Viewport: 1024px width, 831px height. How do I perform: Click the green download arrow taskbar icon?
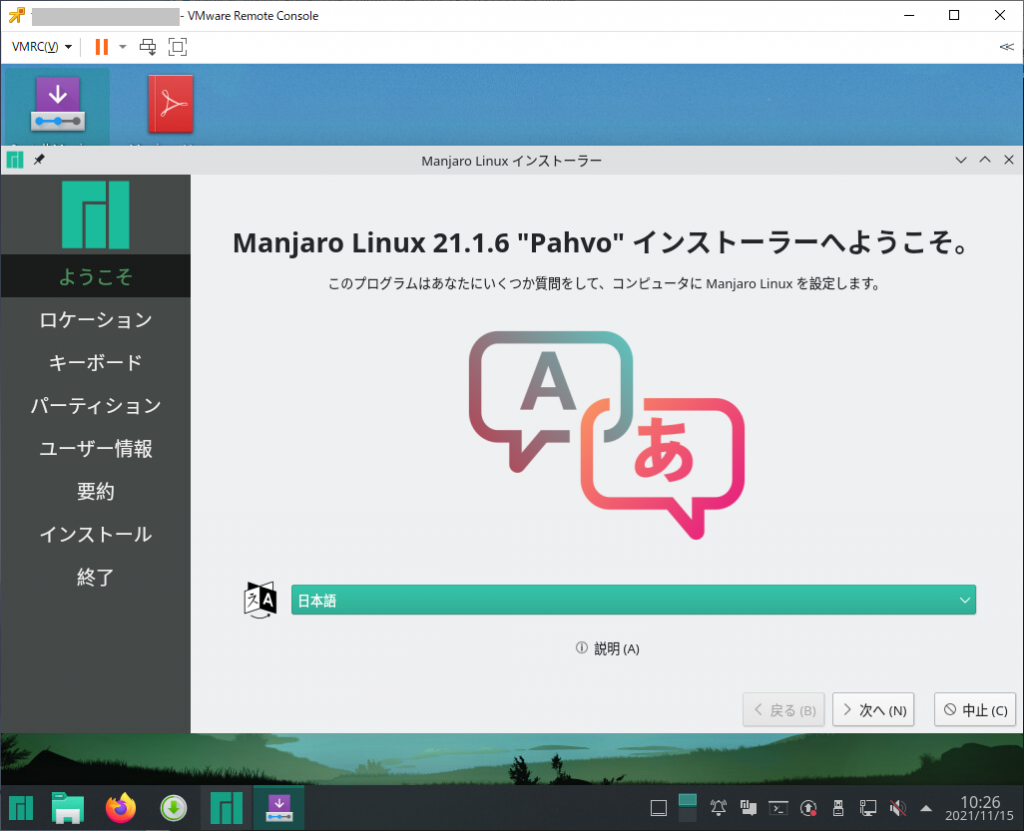pos(174,809)
